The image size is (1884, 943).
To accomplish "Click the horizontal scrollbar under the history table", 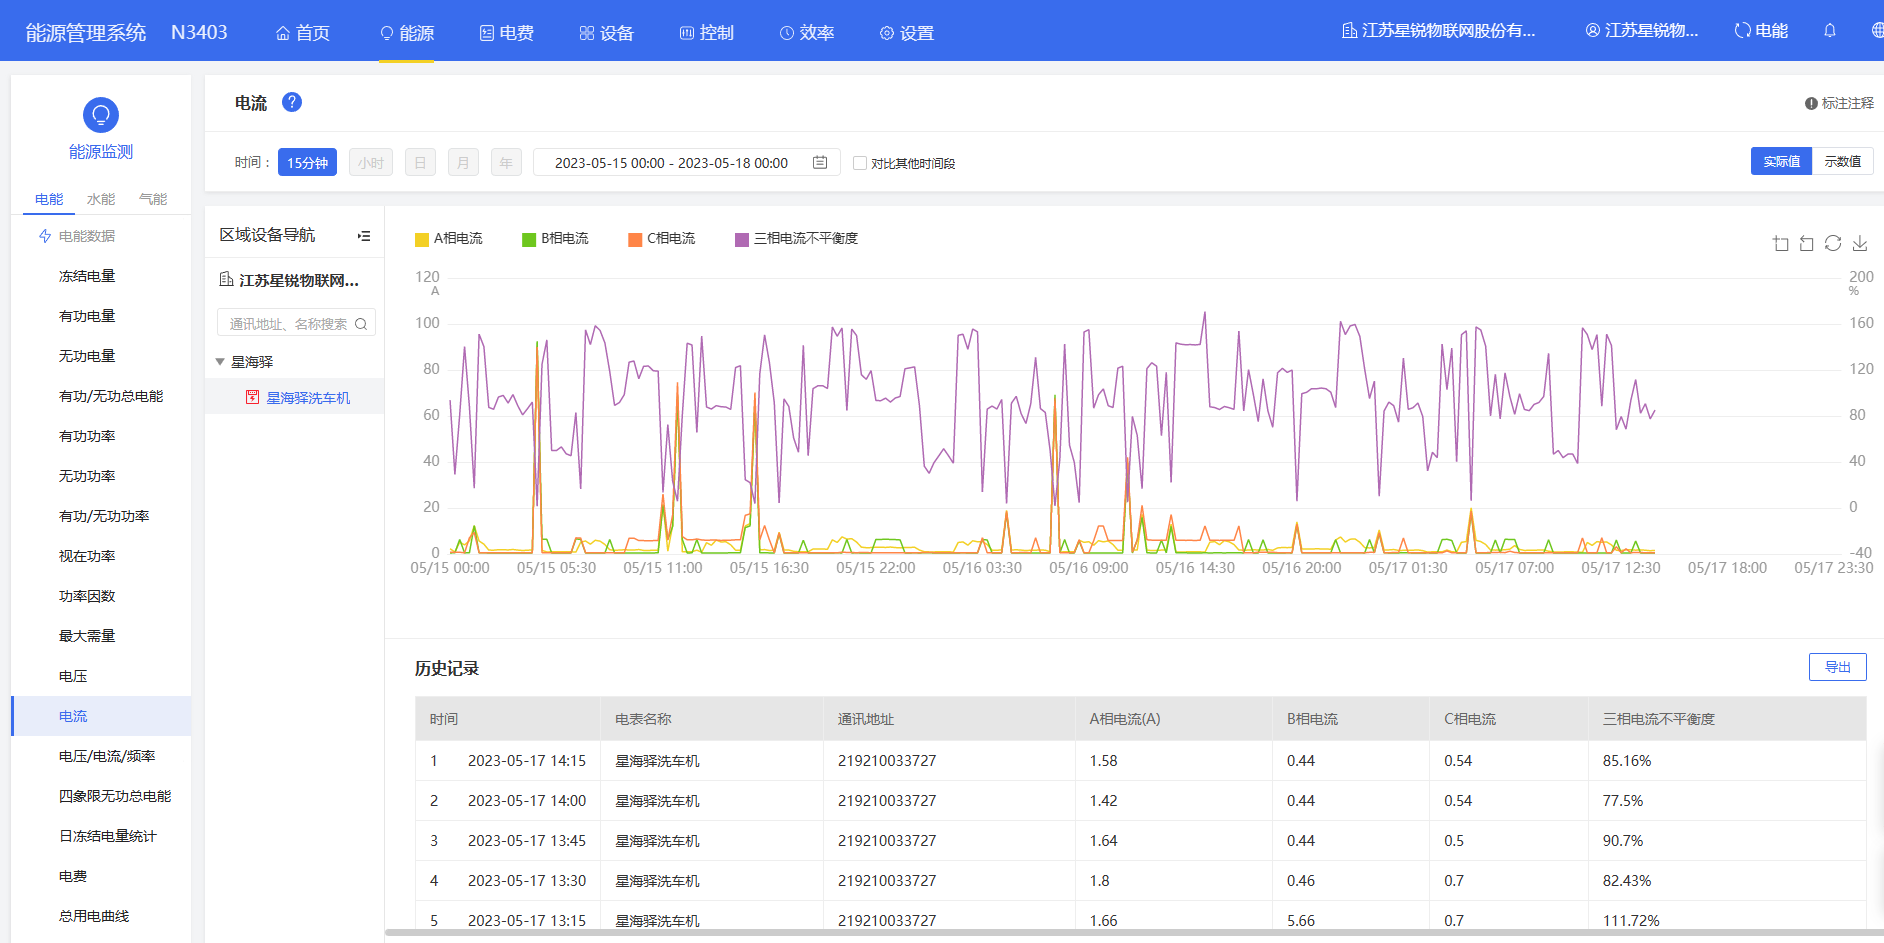I will coord(1134,933).
